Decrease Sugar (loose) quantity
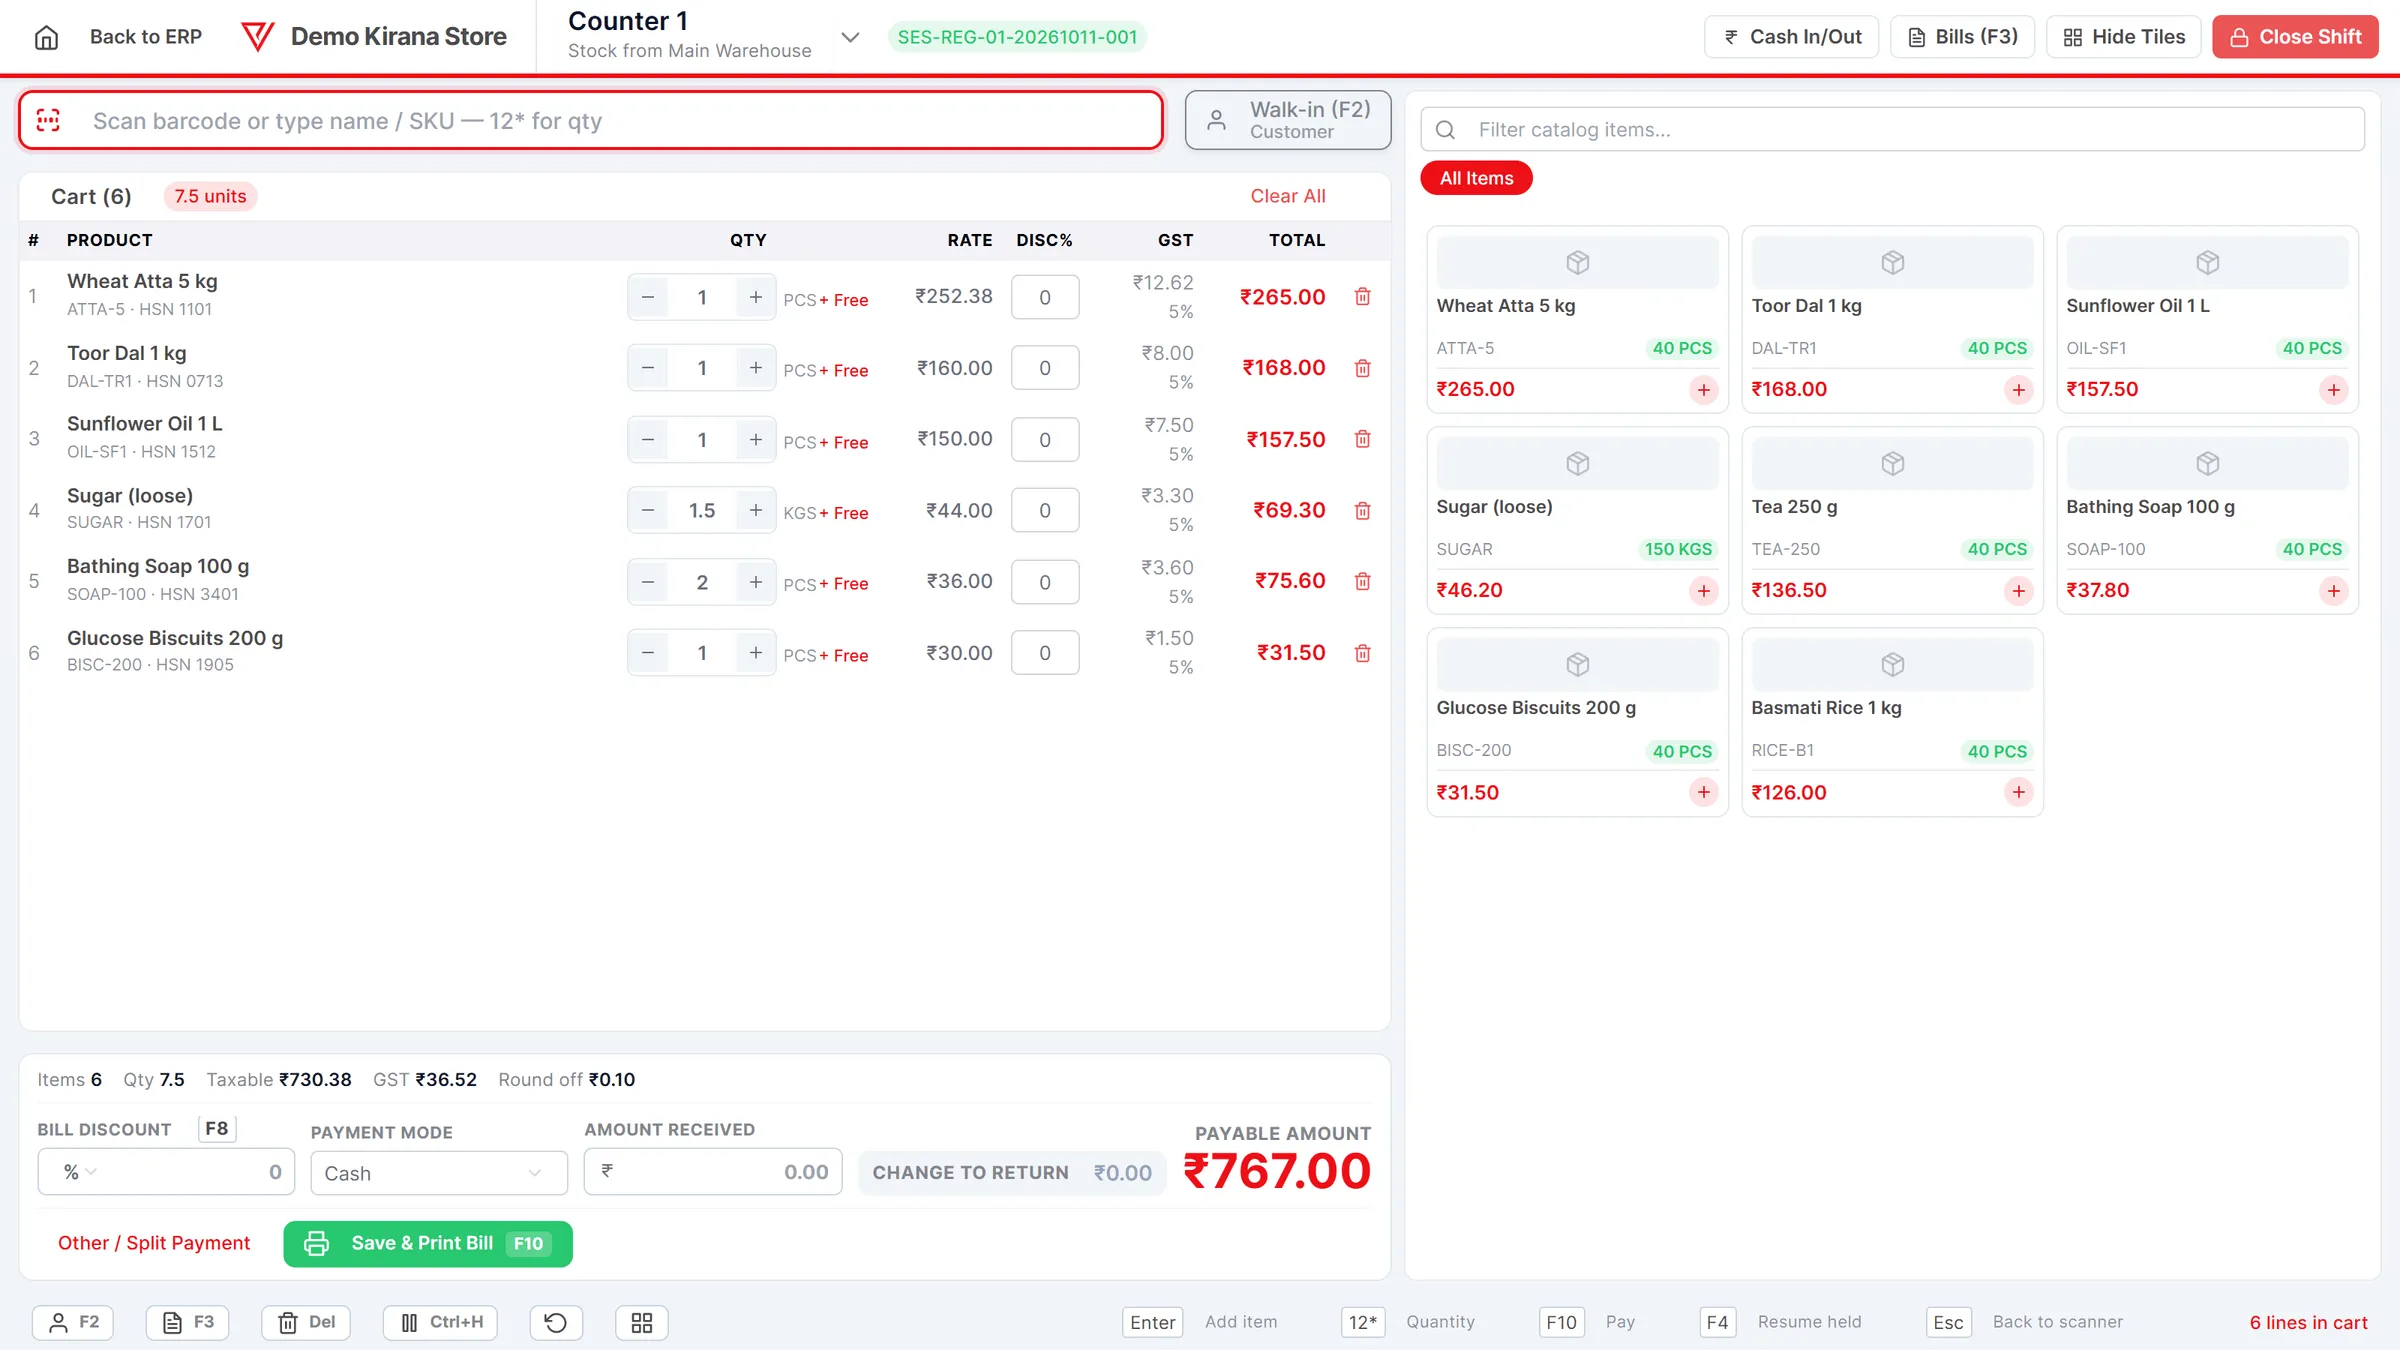Image resolution: width=2400 pixels, height=1350 pixels. [x=648, y=511]
